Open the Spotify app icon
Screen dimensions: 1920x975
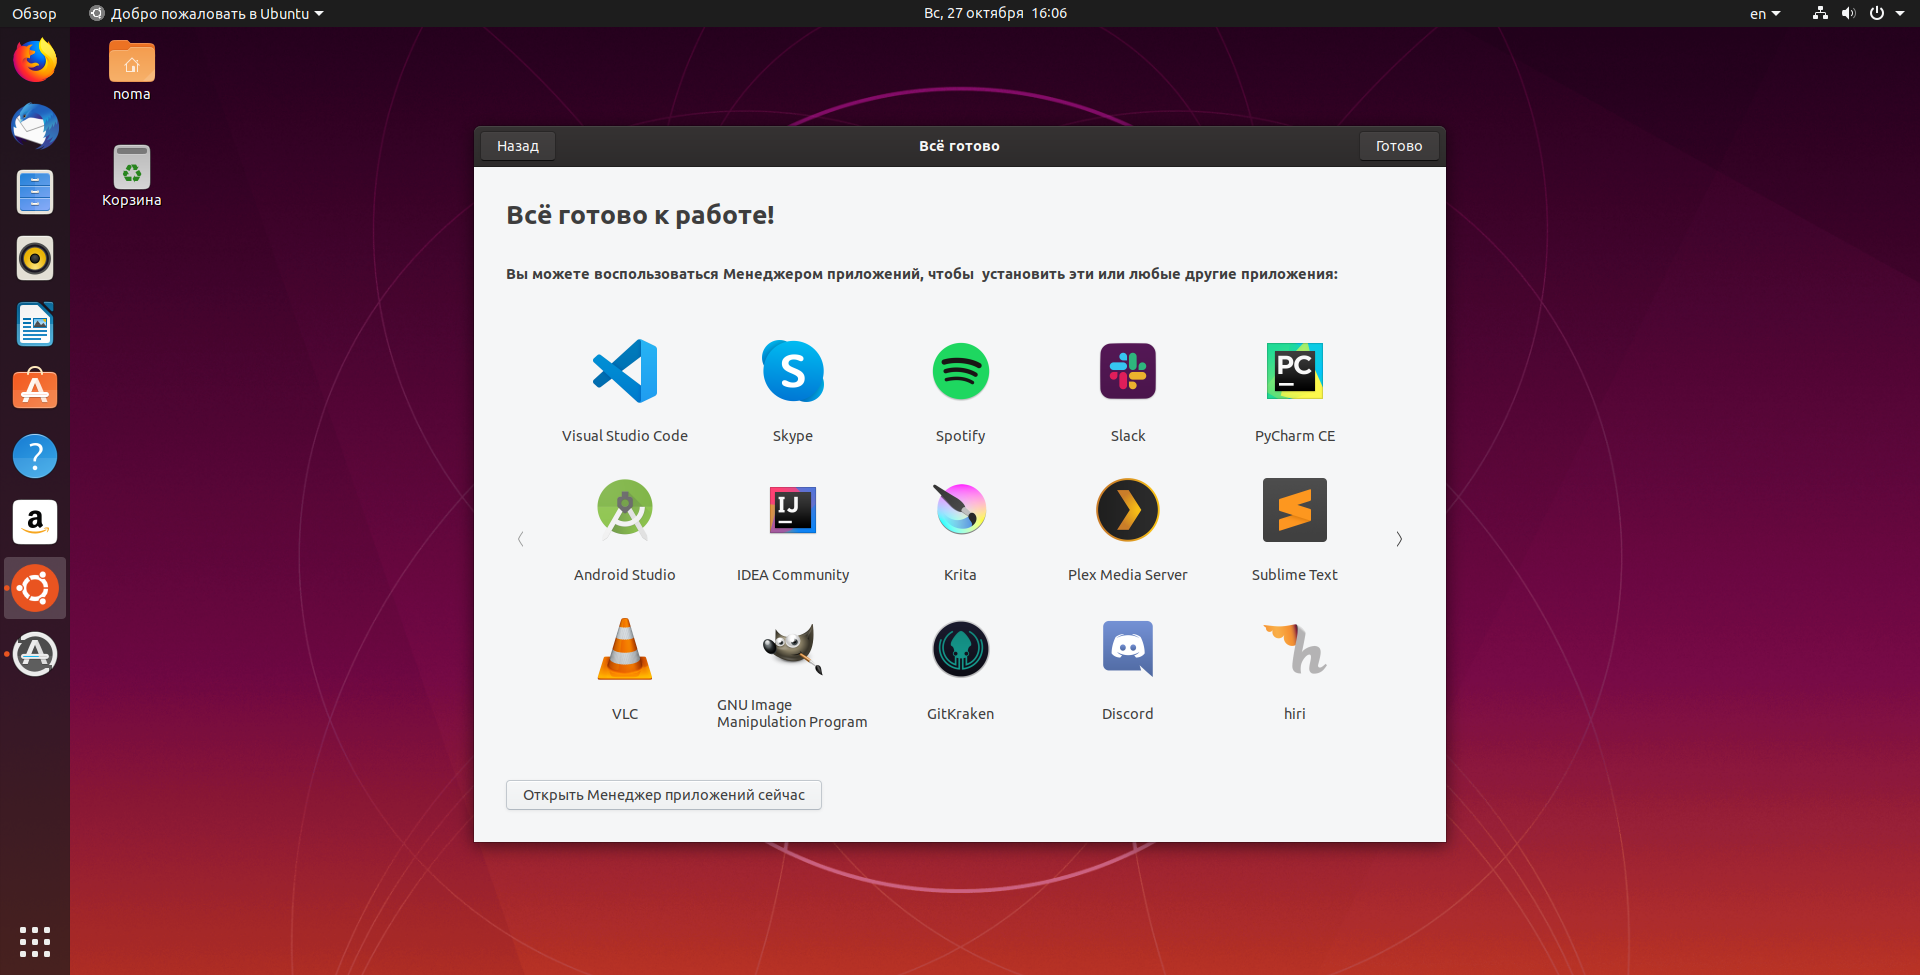pyautogui.click(x=960, y=371)
